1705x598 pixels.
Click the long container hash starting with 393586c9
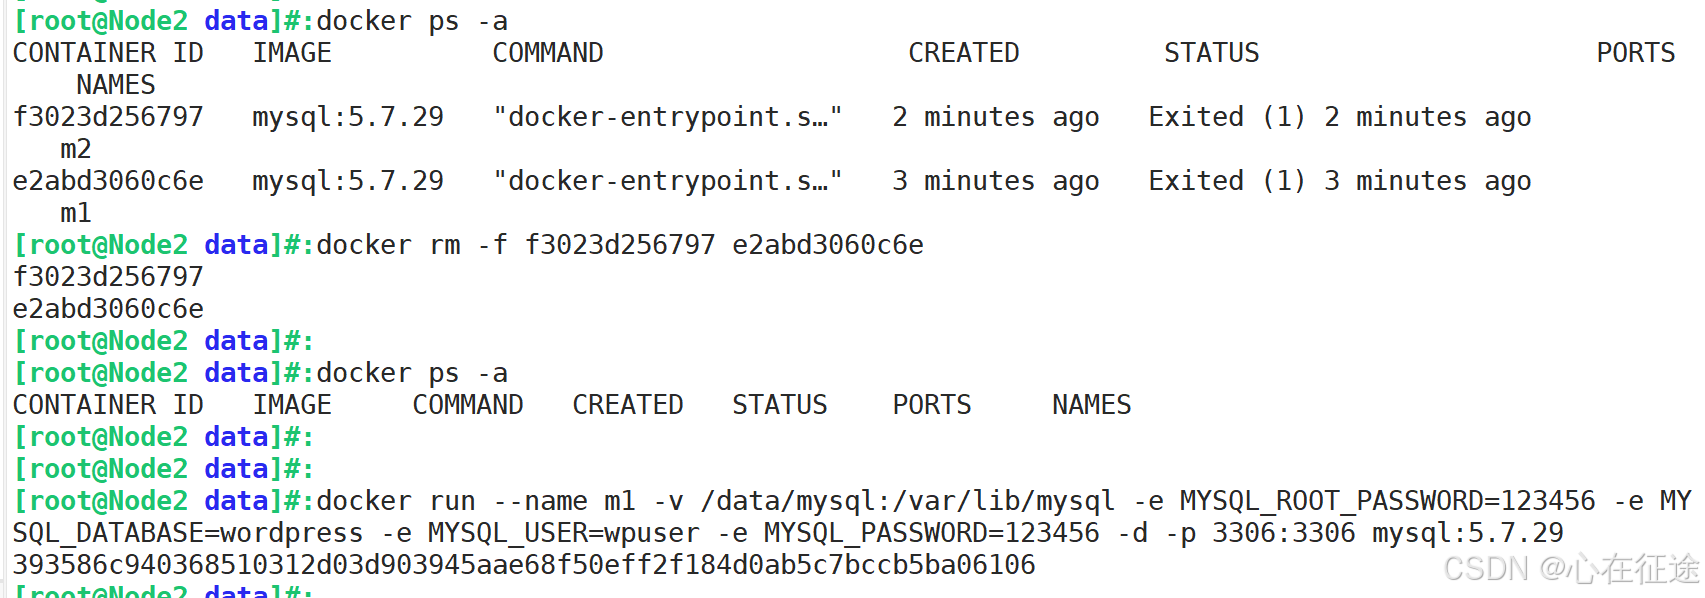pyautogui.click(x=524, y=565)
